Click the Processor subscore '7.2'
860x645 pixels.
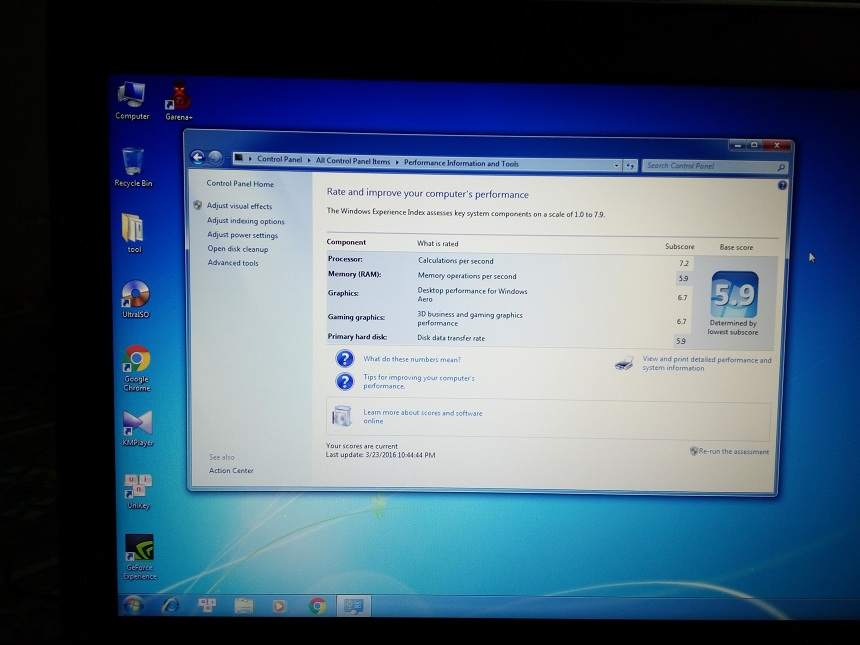[683, 263]
